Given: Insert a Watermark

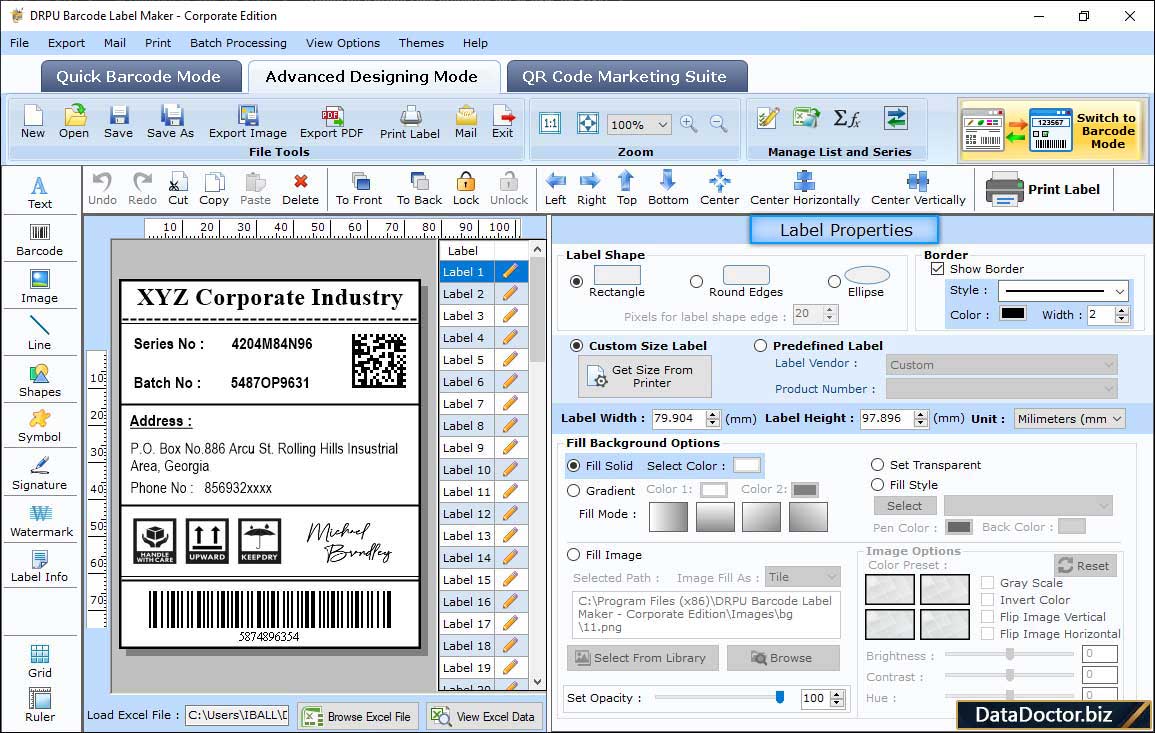Looking at the screenshot, I should pyautogui.click(x=41, y=521).
